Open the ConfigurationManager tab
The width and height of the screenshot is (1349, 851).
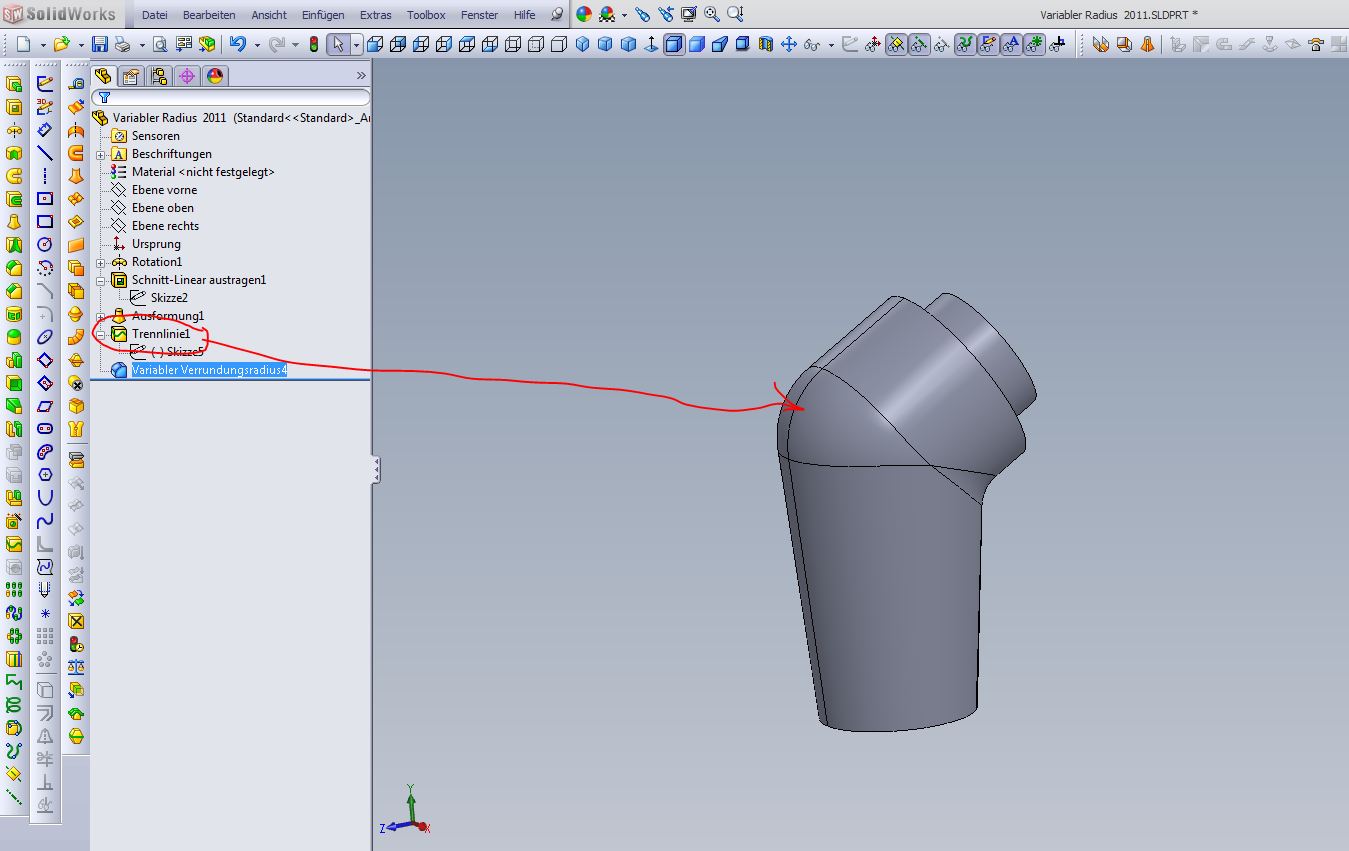tap(159, 77)
